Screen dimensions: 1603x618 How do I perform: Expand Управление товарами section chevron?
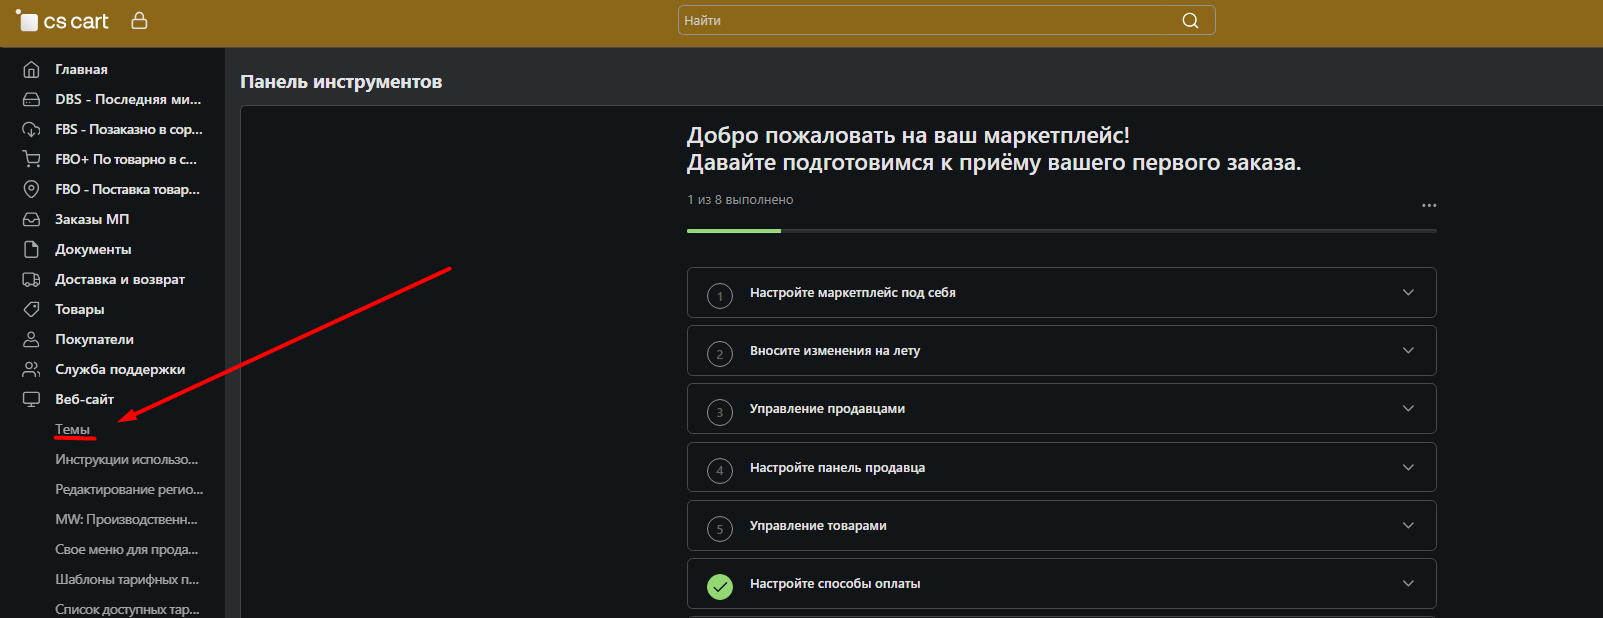1408,525
